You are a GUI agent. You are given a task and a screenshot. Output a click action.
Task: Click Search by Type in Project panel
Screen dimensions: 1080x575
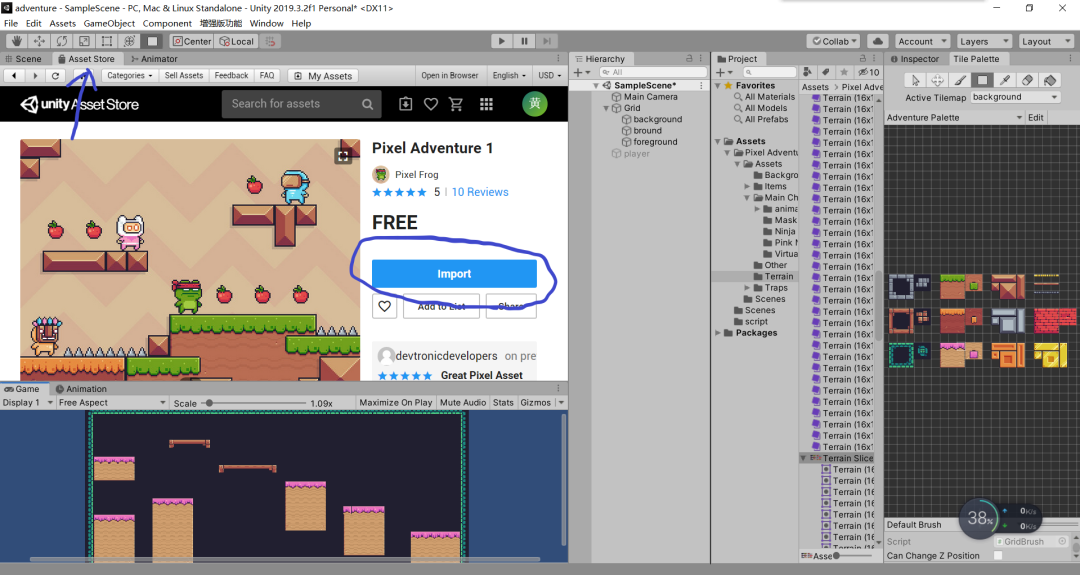tap(808, 72)
